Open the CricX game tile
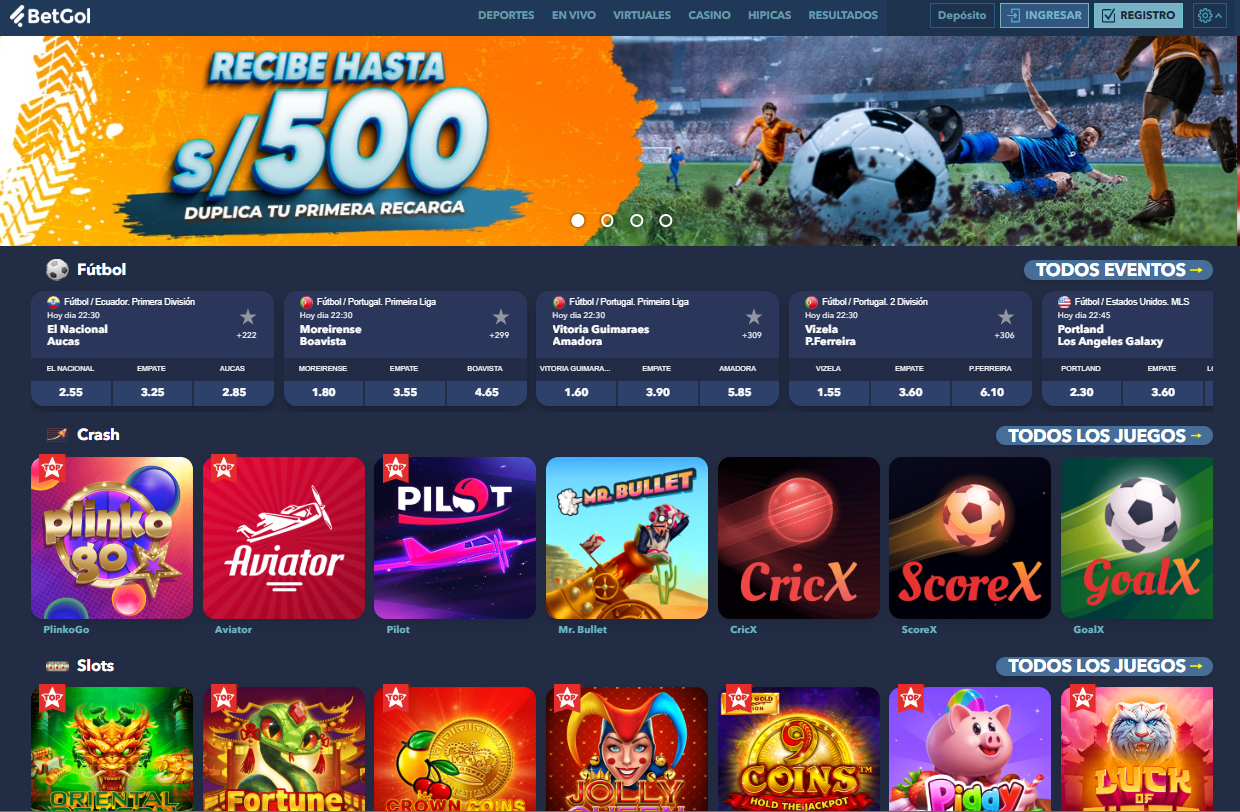The height and width of the screenshot is (812, 1240). 799,538
